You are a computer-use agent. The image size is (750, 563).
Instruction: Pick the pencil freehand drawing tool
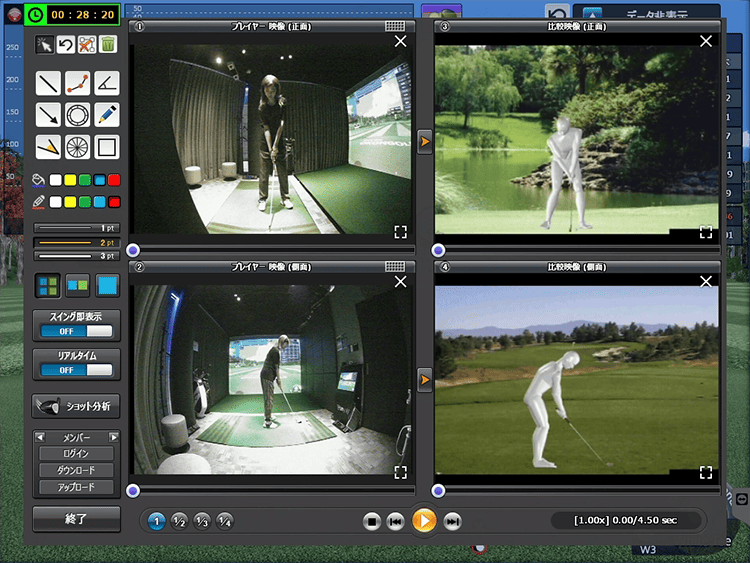click(x=107, y=115)
